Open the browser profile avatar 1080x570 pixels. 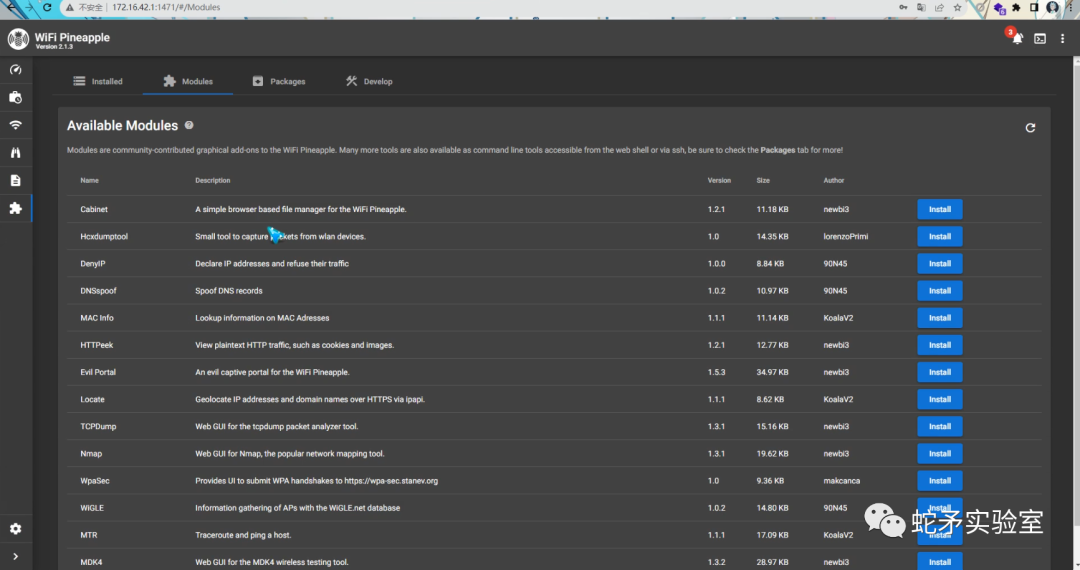coord(1052,8)
